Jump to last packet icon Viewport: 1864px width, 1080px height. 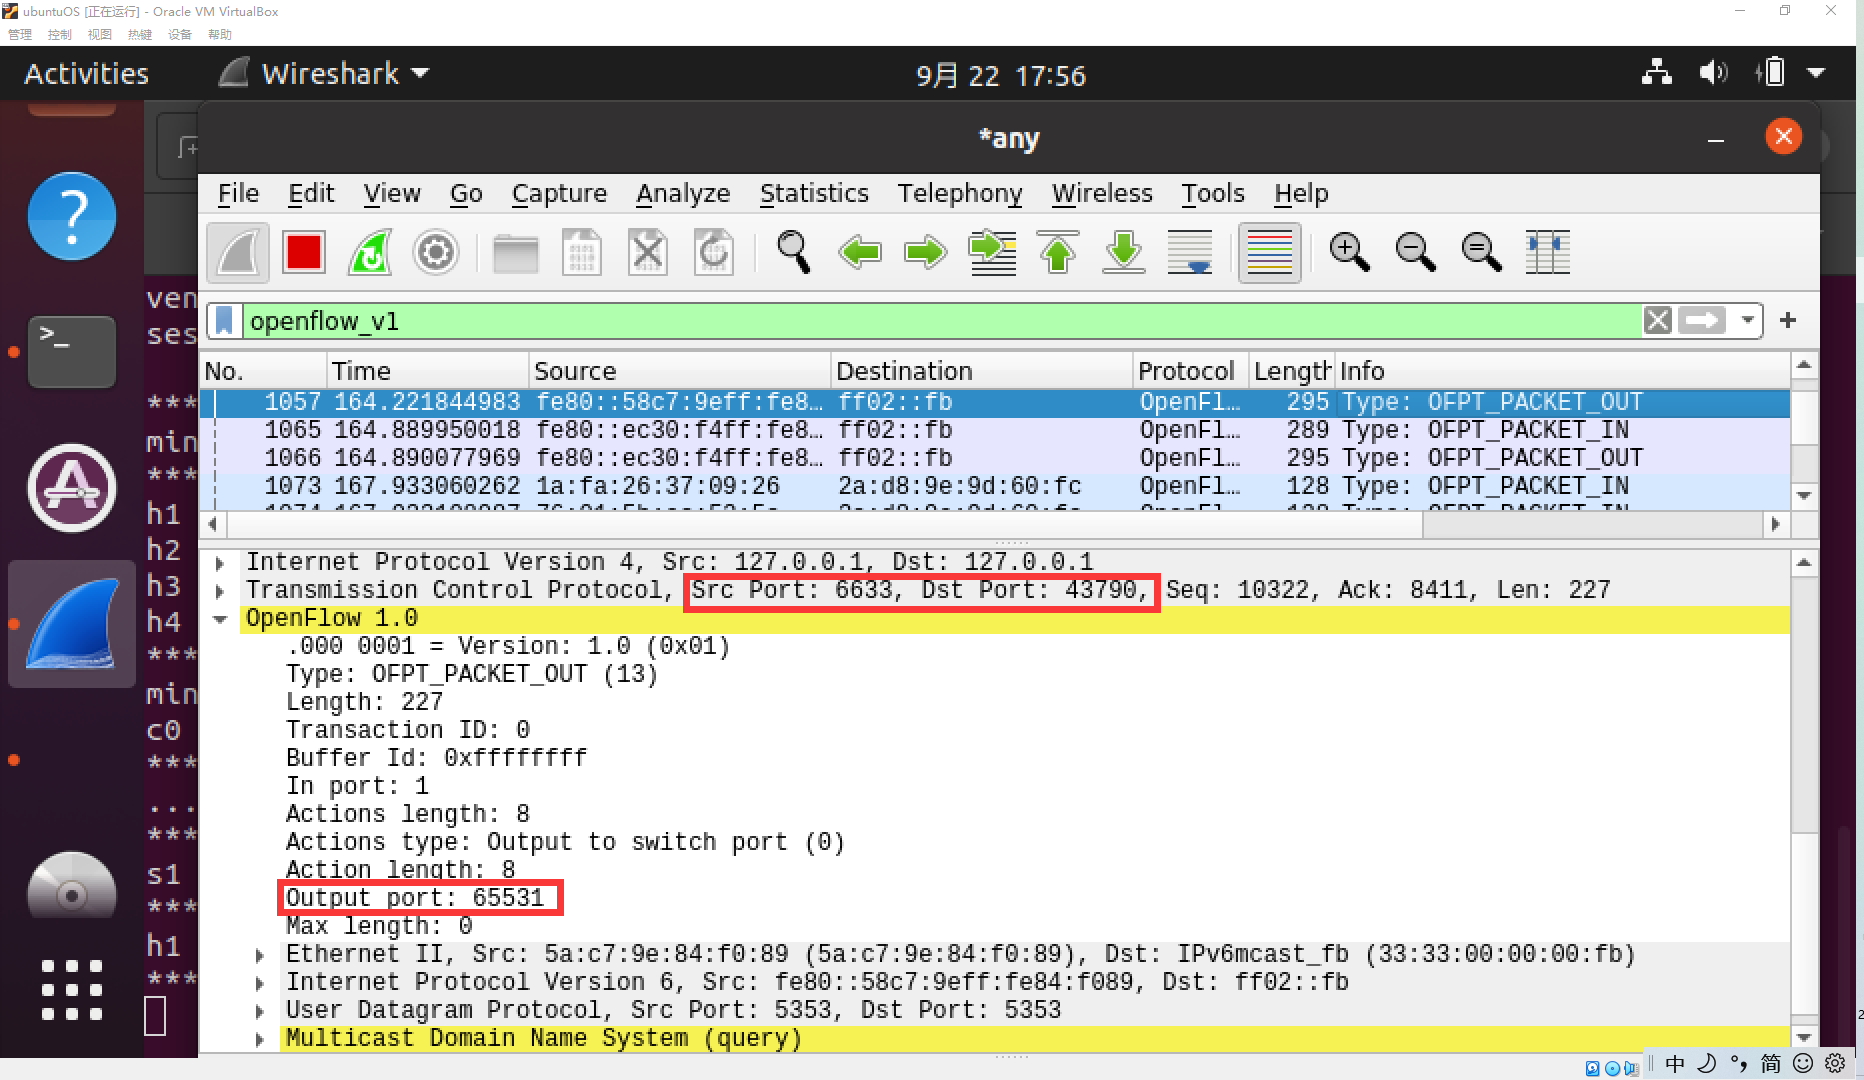click(1124, 252)
